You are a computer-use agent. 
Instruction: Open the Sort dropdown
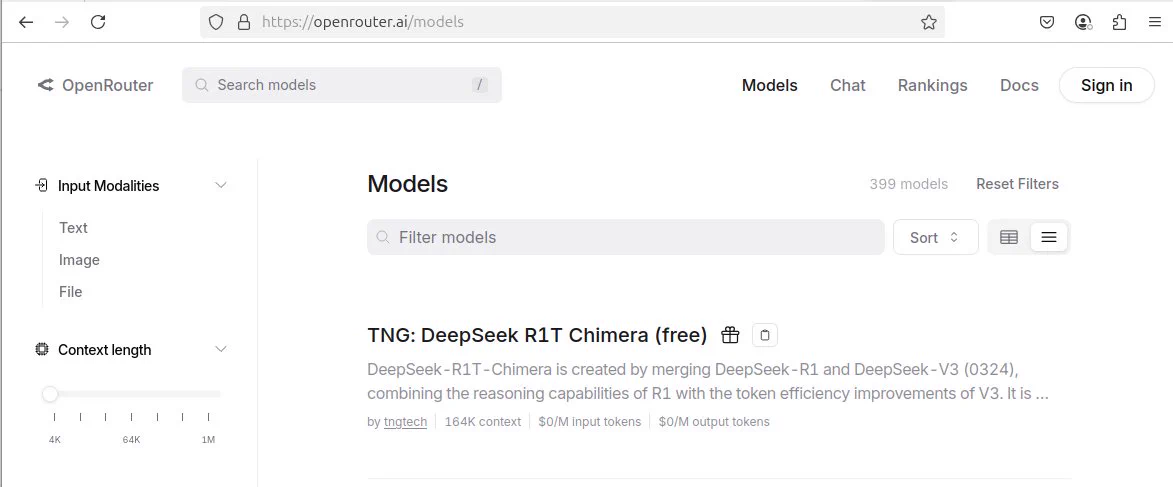pyautogui.click(x=935, y=237)
